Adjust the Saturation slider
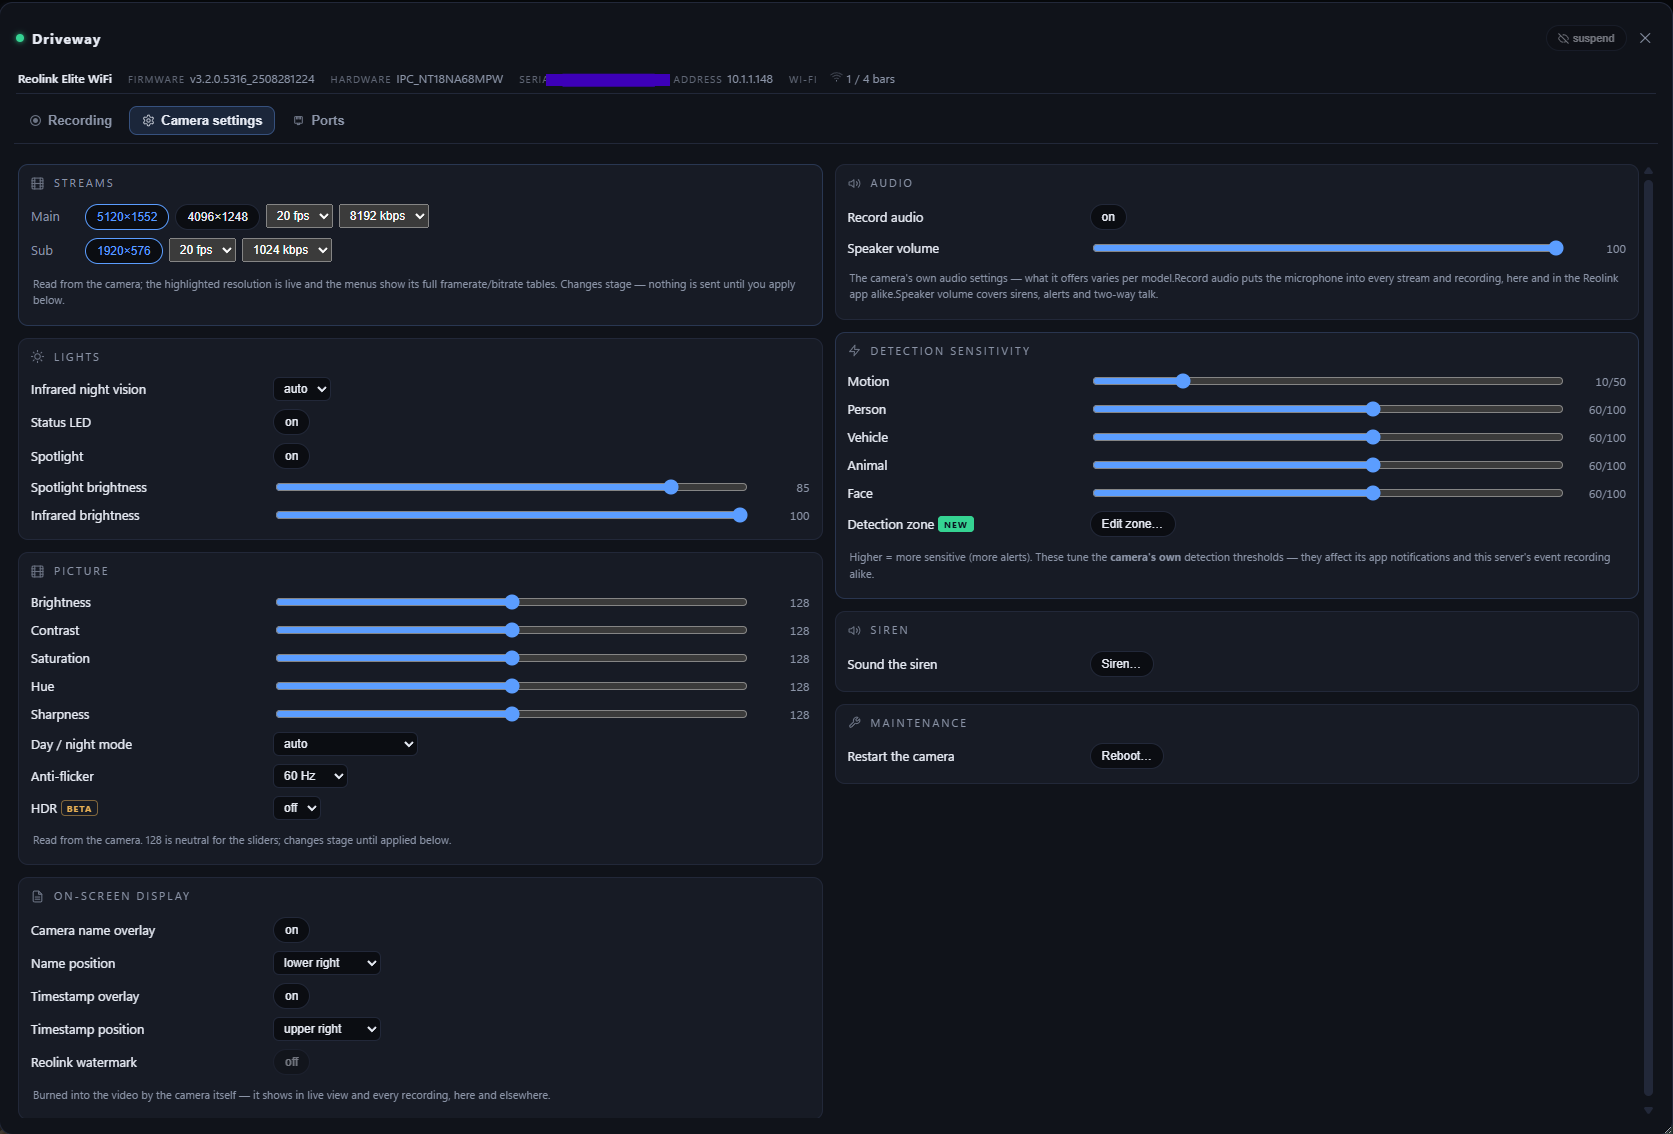Screen dimensions: 1673x1134 click(x=511, y=658)
